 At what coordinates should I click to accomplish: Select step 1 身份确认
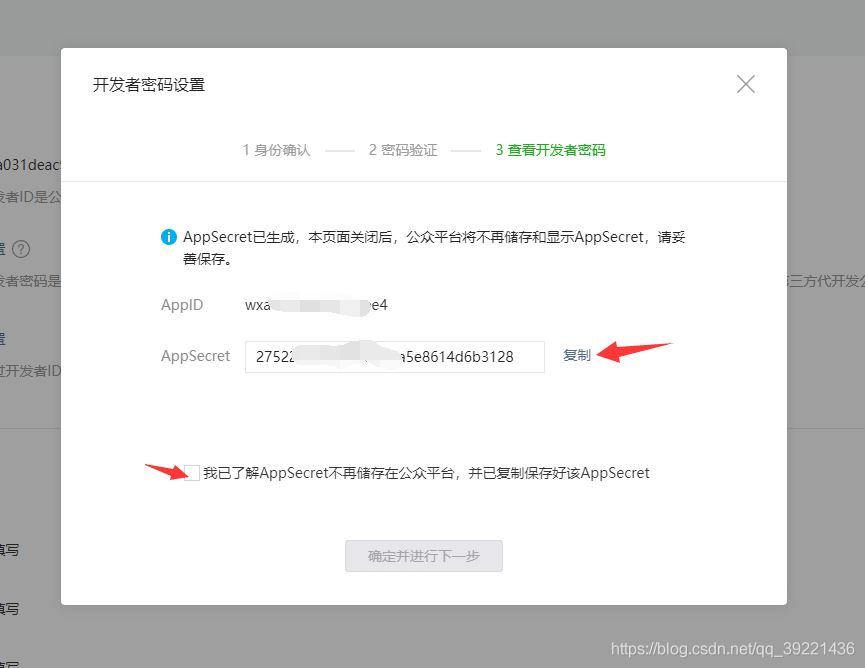click(x=276, y=150)
